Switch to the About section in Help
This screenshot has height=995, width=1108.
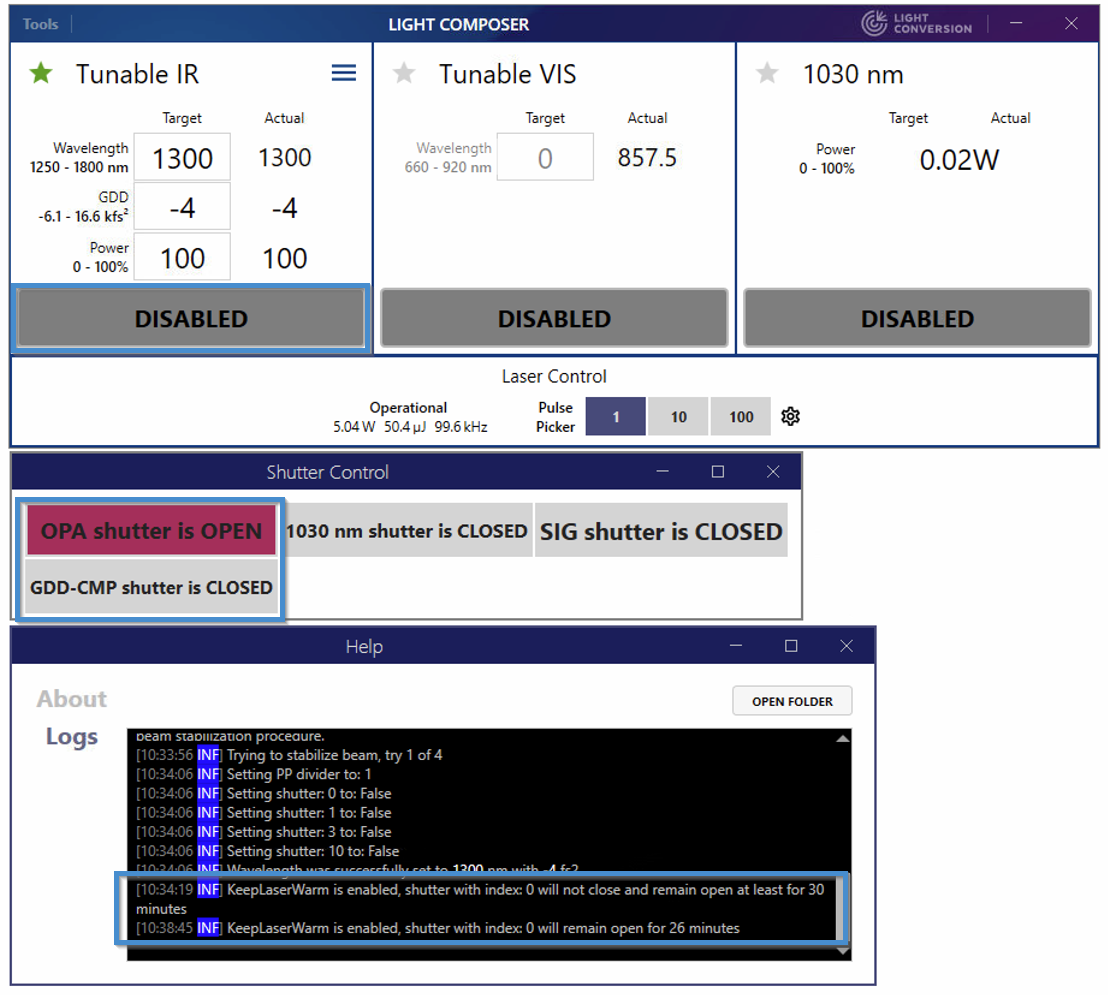(x=72, y=698)
